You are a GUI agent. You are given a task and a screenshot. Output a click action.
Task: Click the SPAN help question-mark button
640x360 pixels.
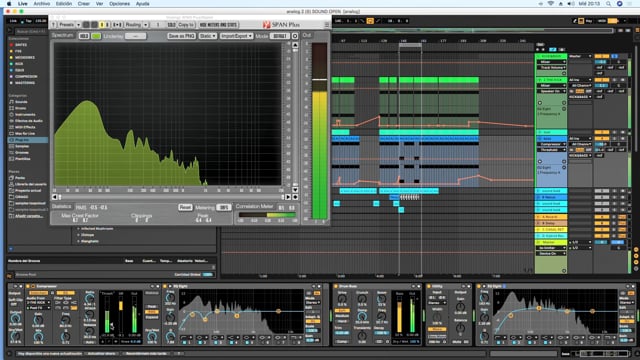53,25
